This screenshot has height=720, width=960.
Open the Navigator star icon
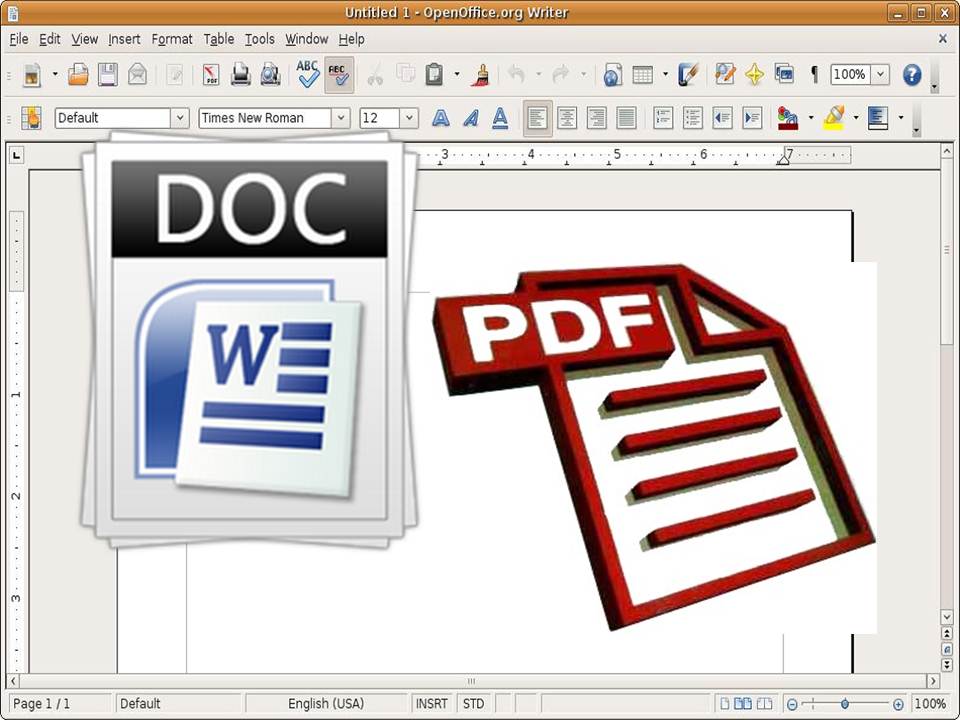(x=754, y=75)
